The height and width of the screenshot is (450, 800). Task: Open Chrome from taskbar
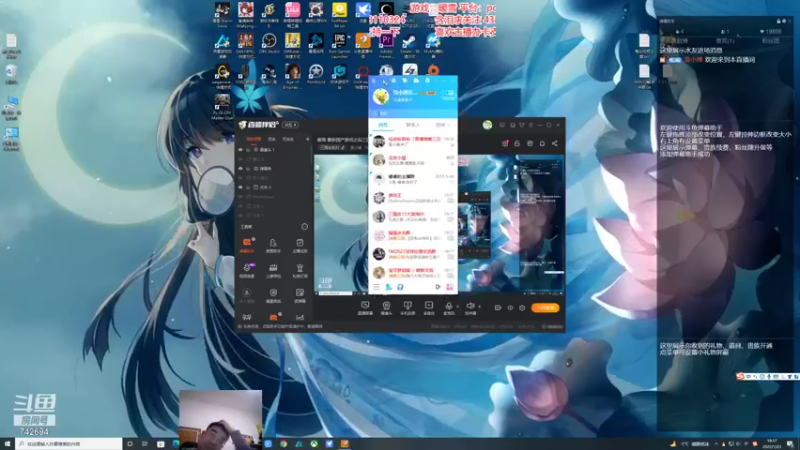pos(283,444)
